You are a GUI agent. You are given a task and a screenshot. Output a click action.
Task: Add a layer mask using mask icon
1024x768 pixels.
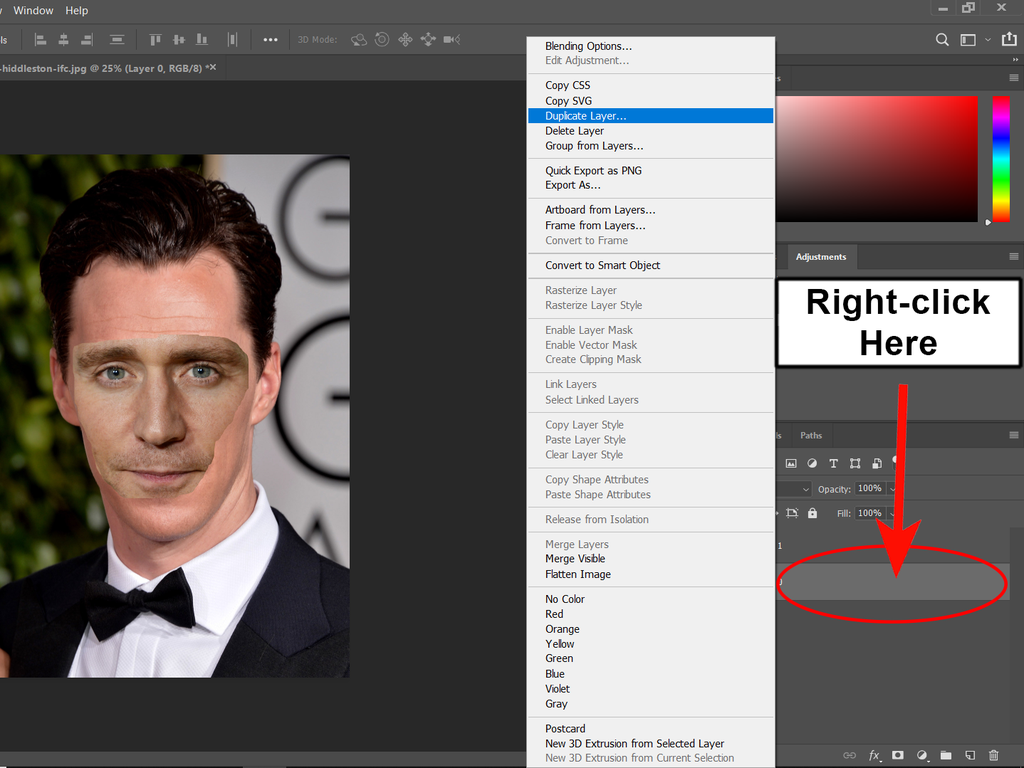tap(898, 755)
